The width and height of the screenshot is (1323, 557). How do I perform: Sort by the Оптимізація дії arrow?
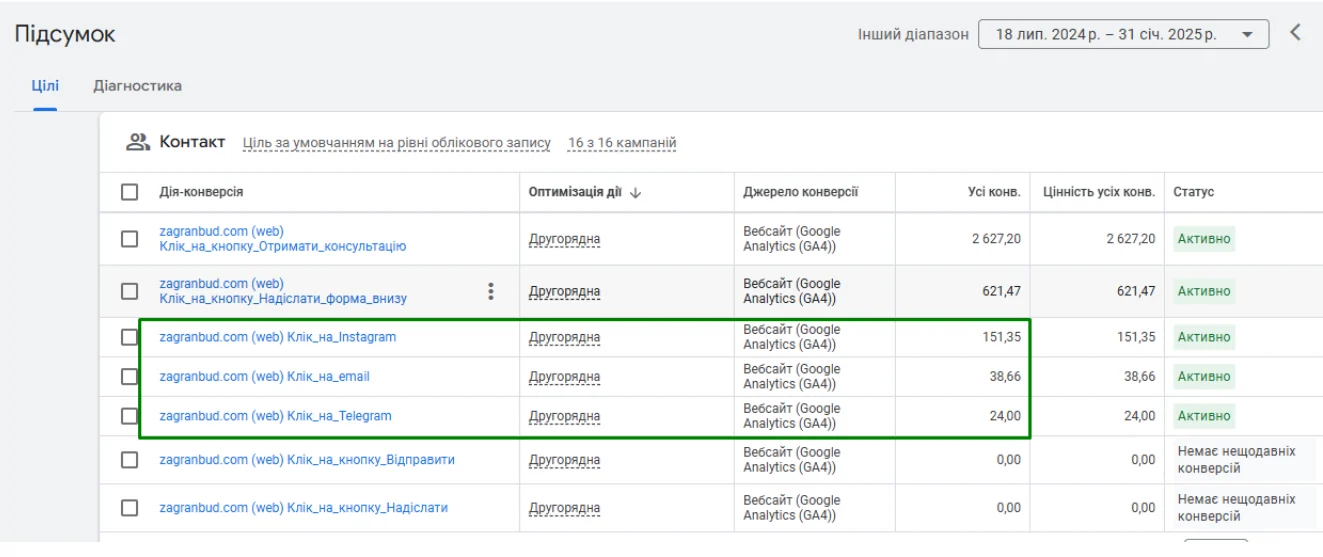(635, 192)
